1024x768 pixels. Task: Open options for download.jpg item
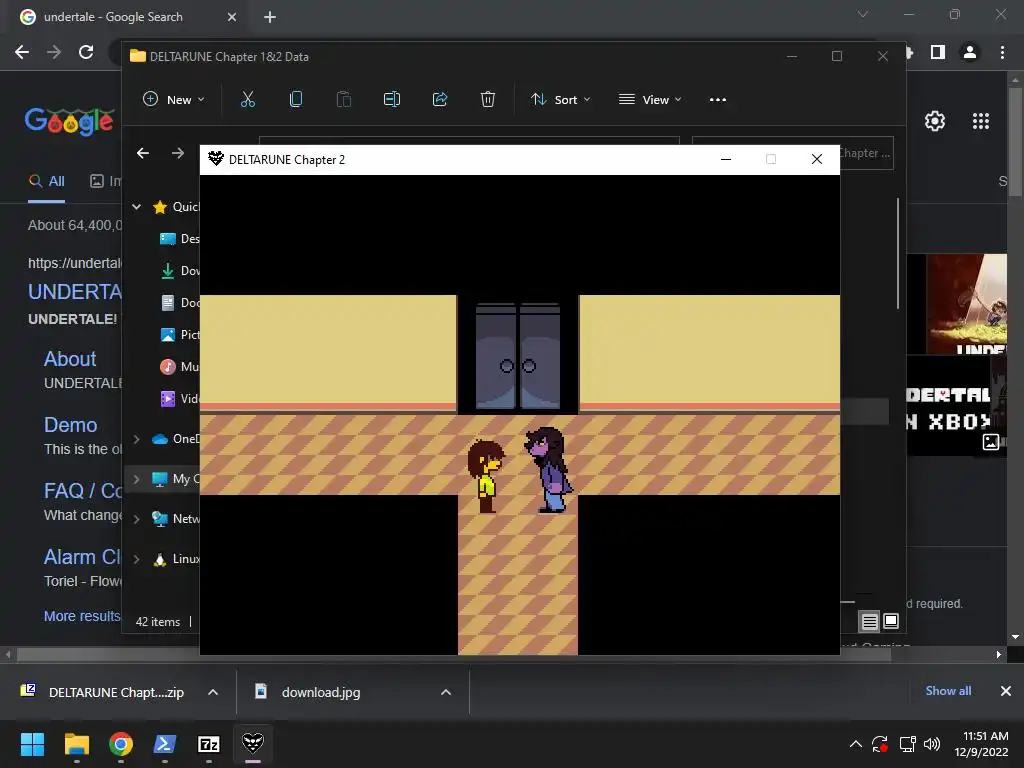point(446,692)
